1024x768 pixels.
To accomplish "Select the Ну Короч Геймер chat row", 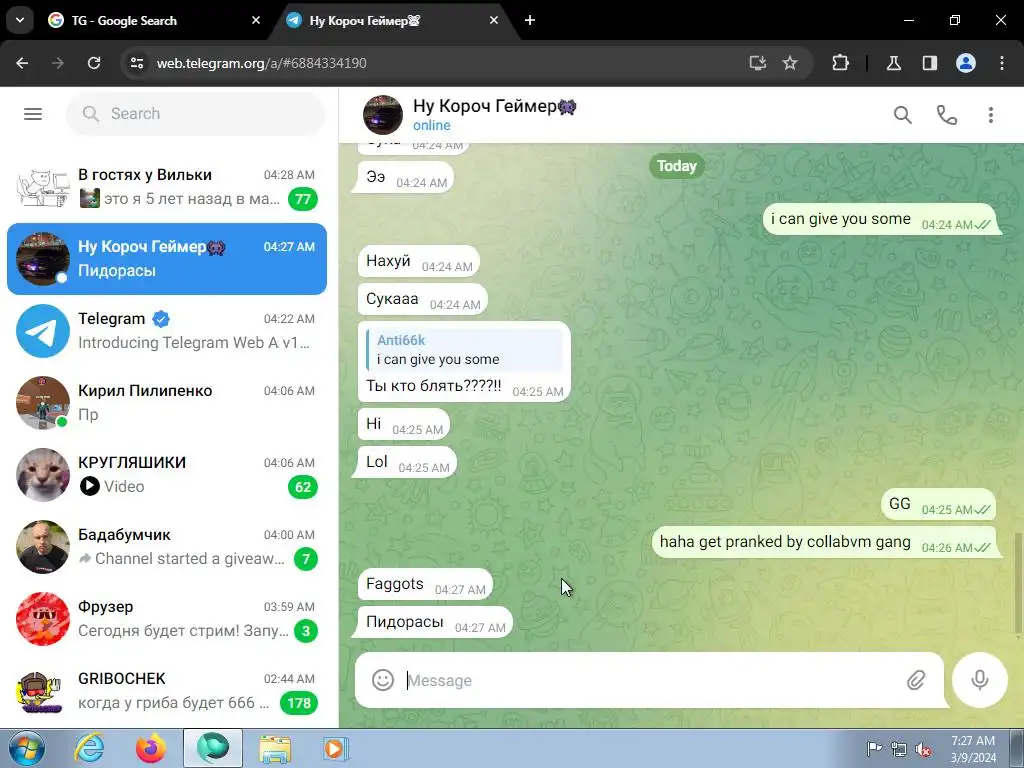I will [167, 259].
